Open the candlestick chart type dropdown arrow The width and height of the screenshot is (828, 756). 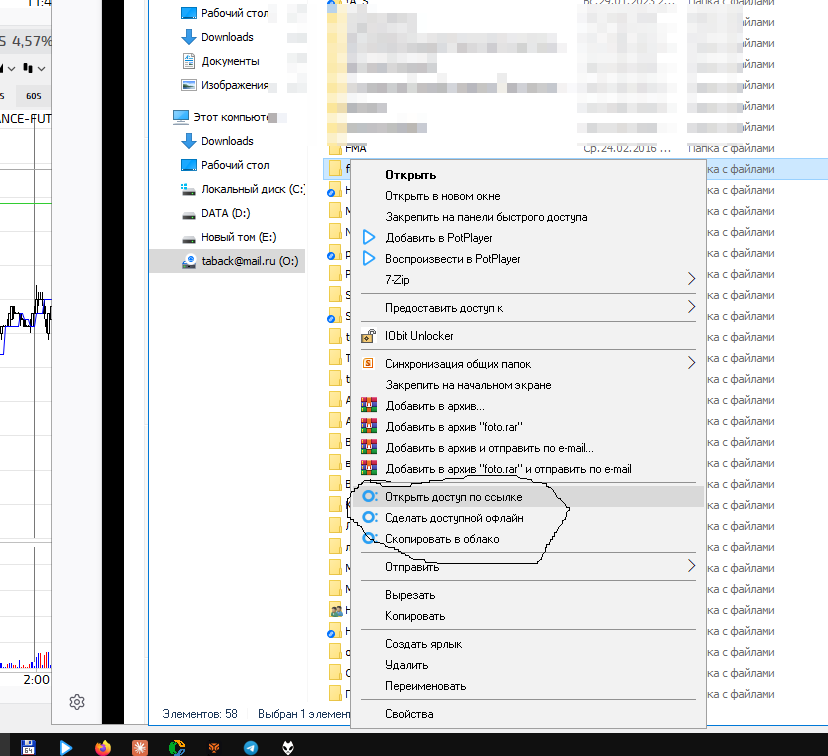click(42, 69)
